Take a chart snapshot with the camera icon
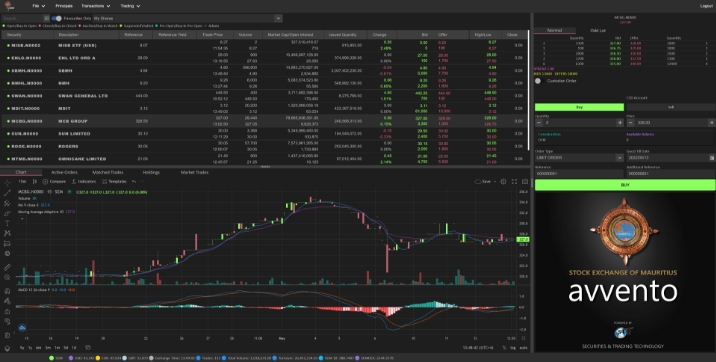 point(525,182)
